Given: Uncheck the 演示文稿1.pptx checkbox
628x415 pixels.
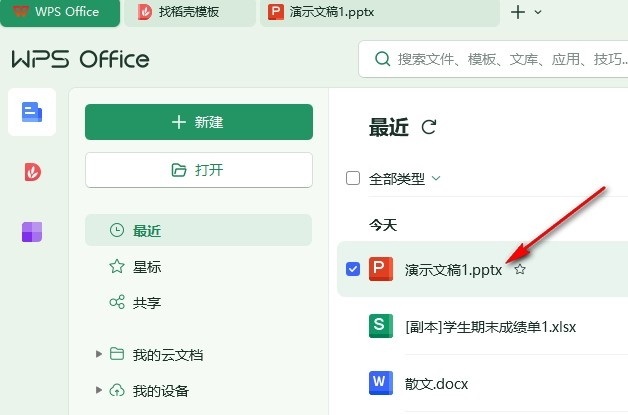Looking at the screenshot, I should 353,269.
